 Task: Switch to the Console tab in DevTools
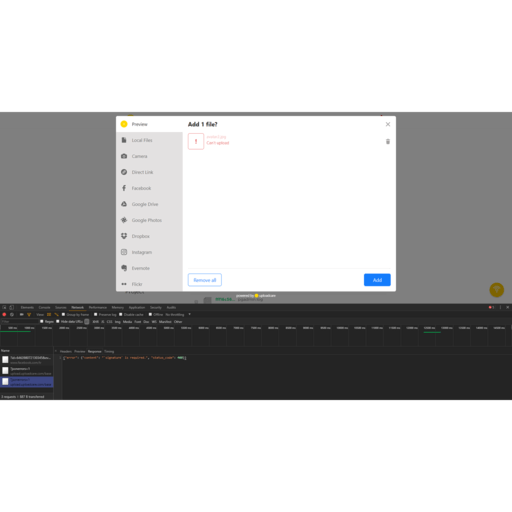point(44,307)
